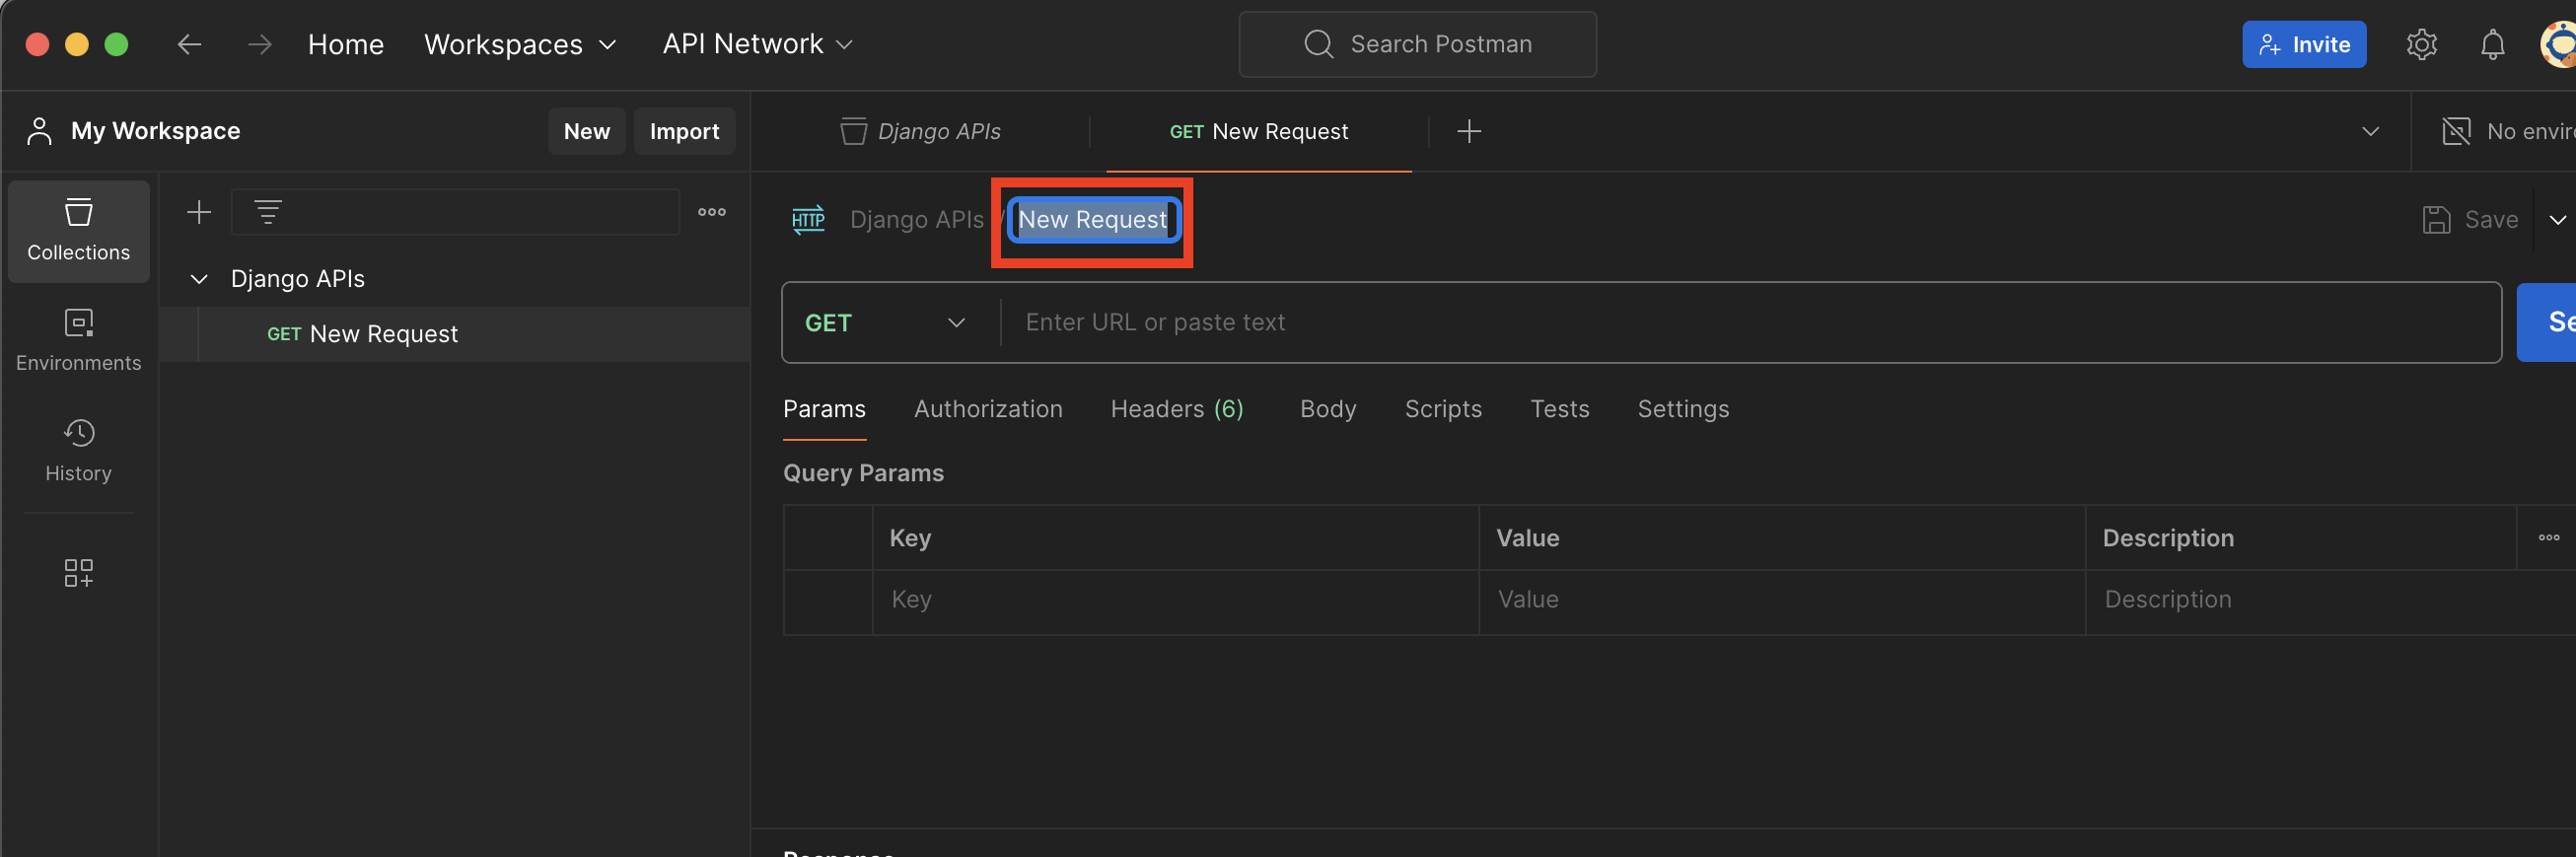Click the filter collections icon
2576x857 pixels.
click(x=268, y=212)
